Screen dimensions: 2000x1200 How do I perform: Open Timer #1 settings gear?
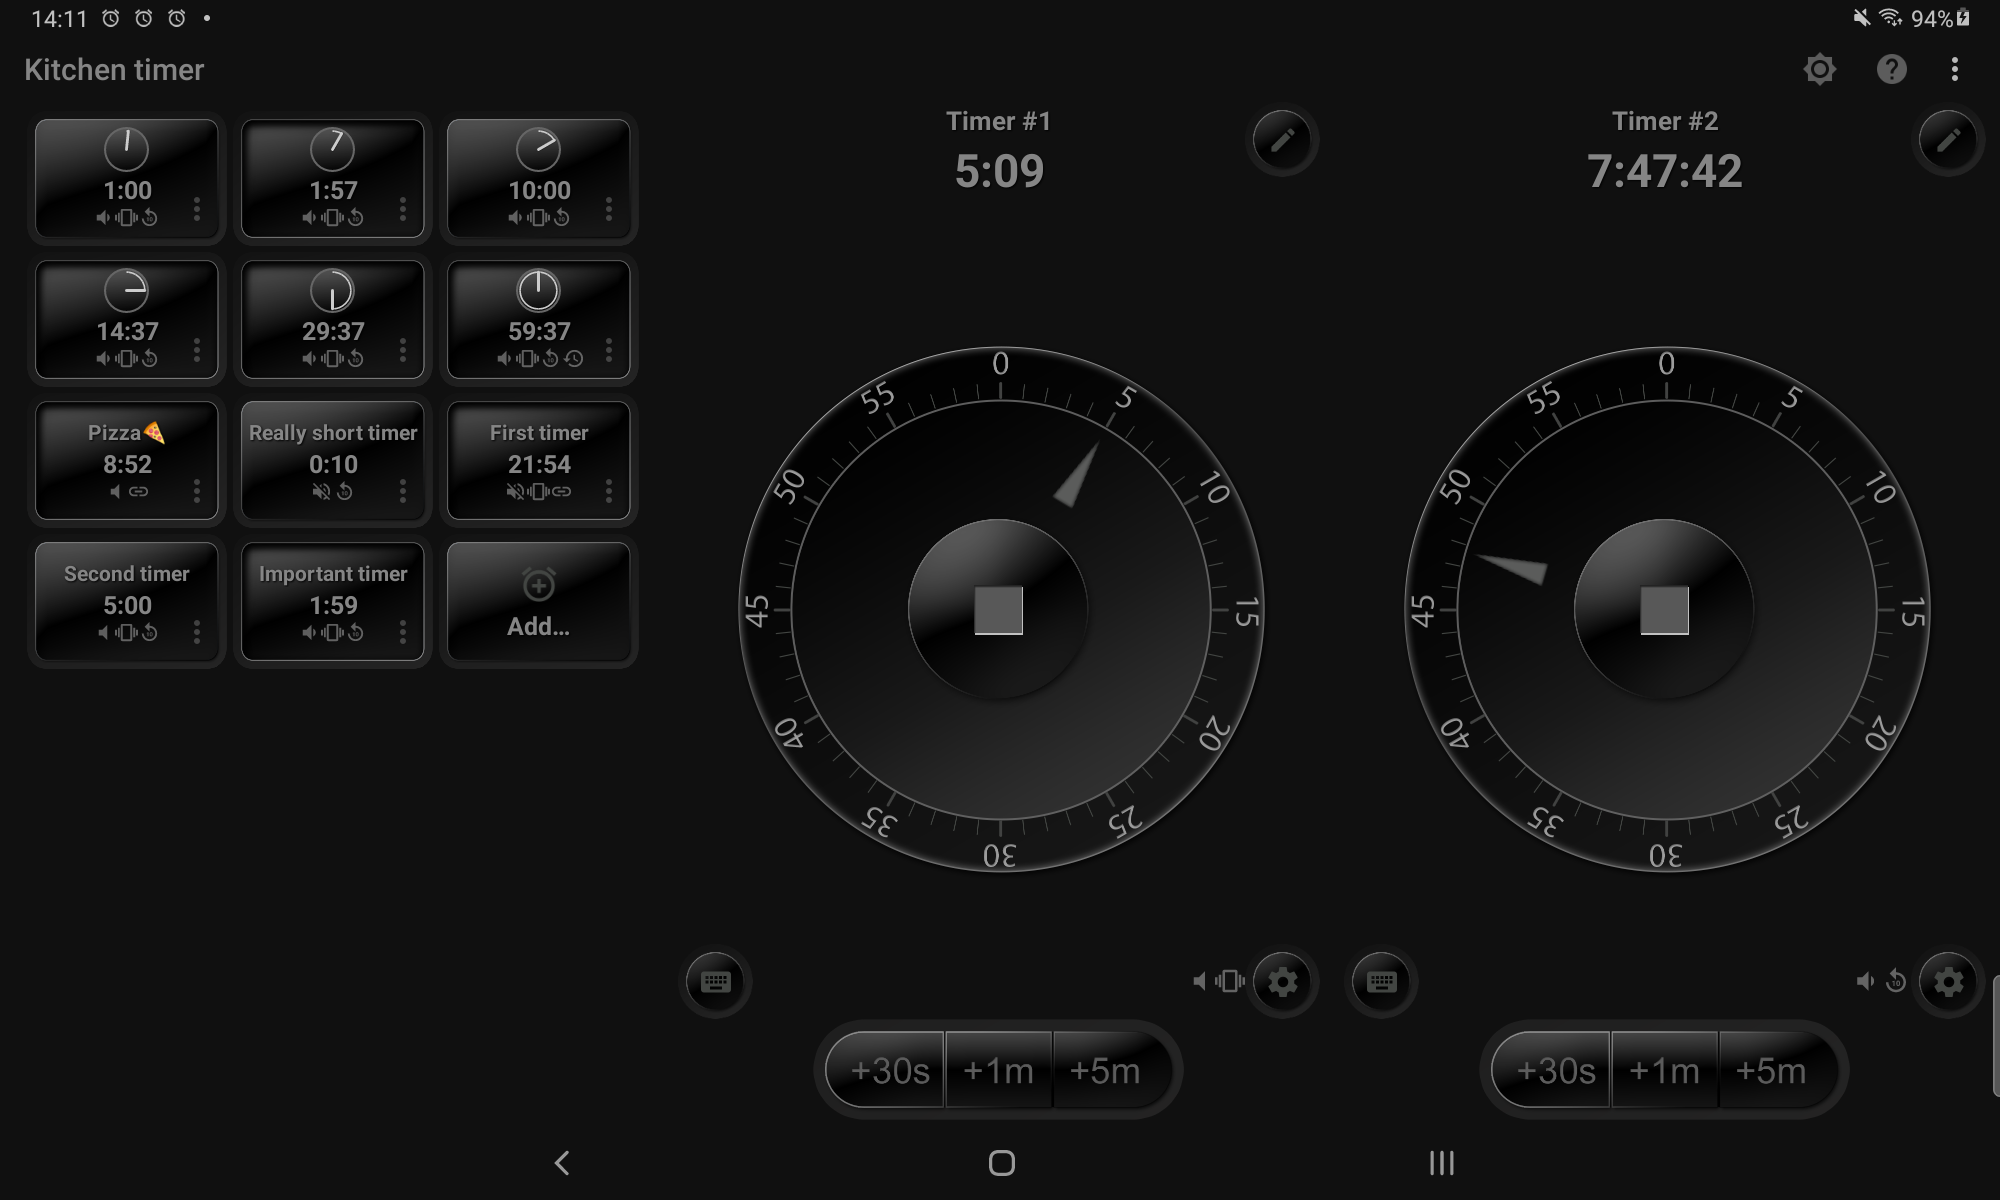pos(1282,981)
